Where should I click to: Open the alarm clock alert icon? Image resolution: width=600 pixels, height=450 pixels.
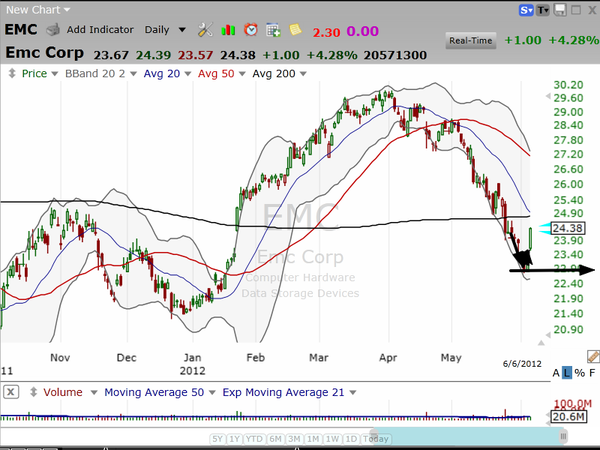coord(251,29)
